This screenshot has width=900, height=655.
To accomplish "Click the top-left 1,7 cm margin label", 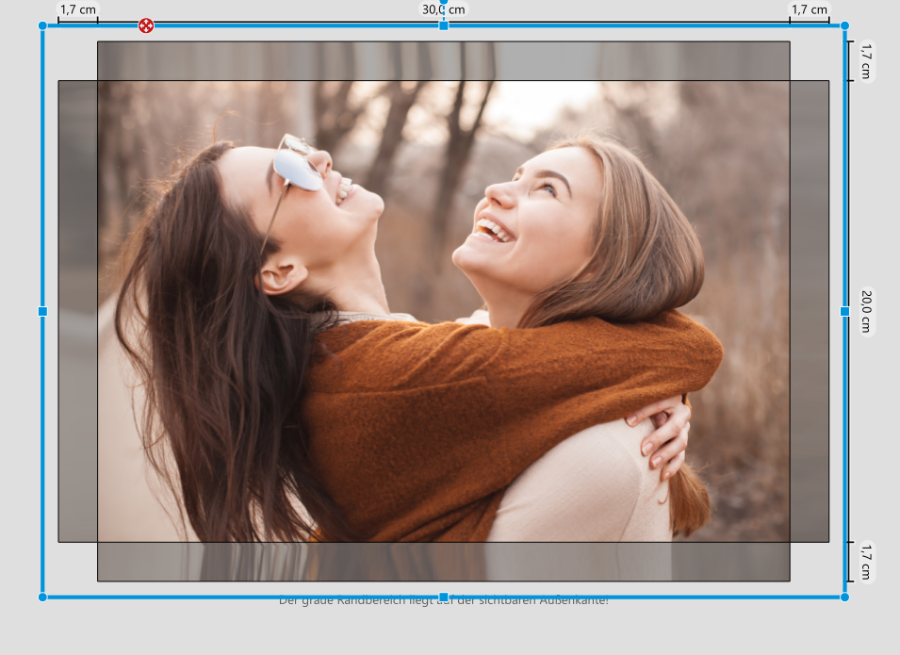I will coord(78,10).
